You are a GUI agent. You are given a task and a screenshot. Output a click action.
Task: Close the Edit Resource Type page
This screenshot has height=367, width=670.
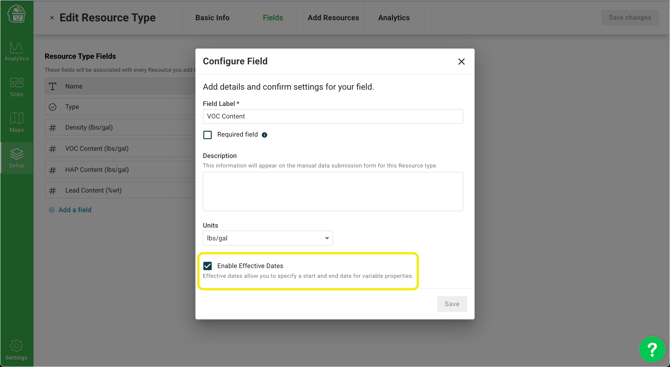(52, 18)
